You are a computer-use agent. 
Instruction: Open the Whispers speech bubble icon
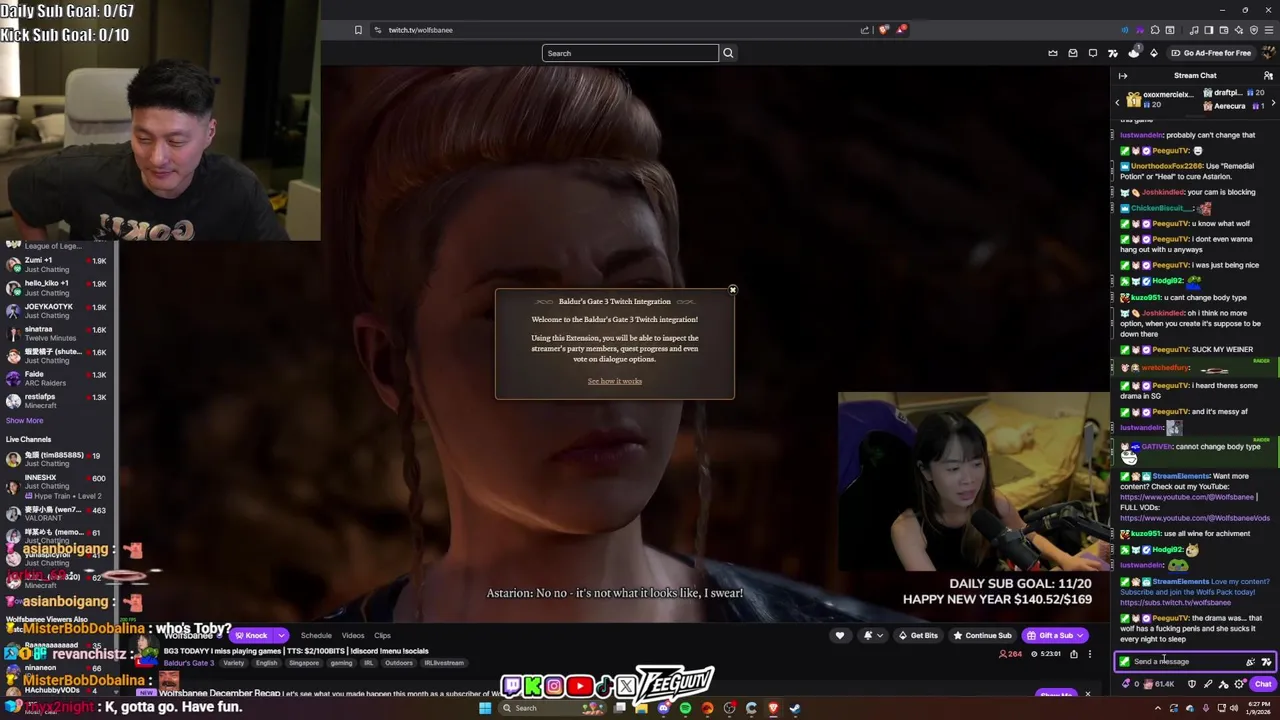[1093, 53]
